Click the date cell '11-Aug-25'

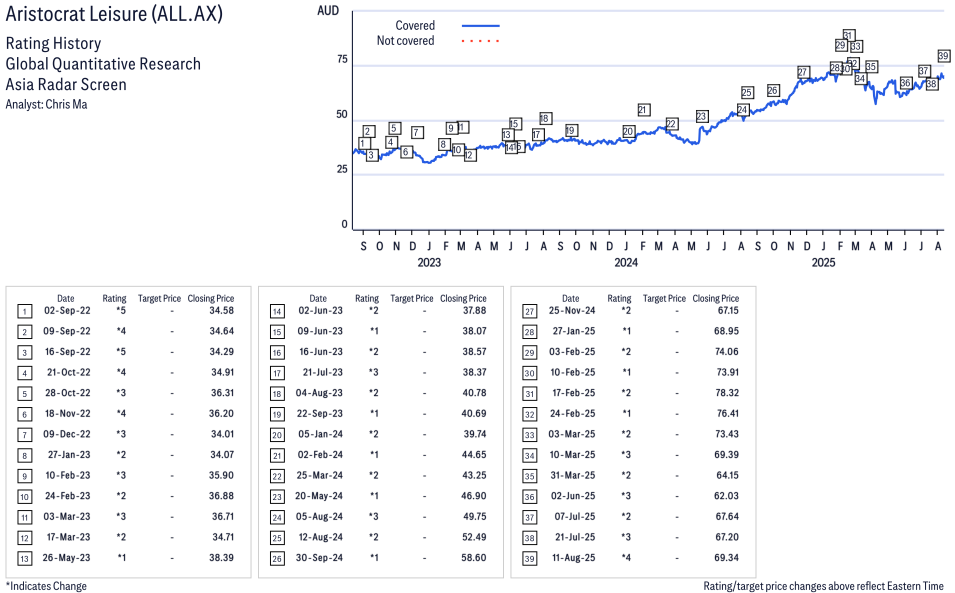(573, 558)
